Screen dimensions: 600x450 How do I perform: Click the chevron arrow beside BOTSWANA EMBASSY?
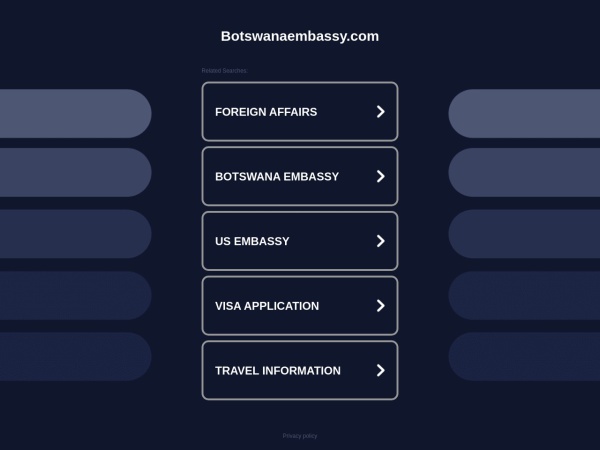[380, 176]
